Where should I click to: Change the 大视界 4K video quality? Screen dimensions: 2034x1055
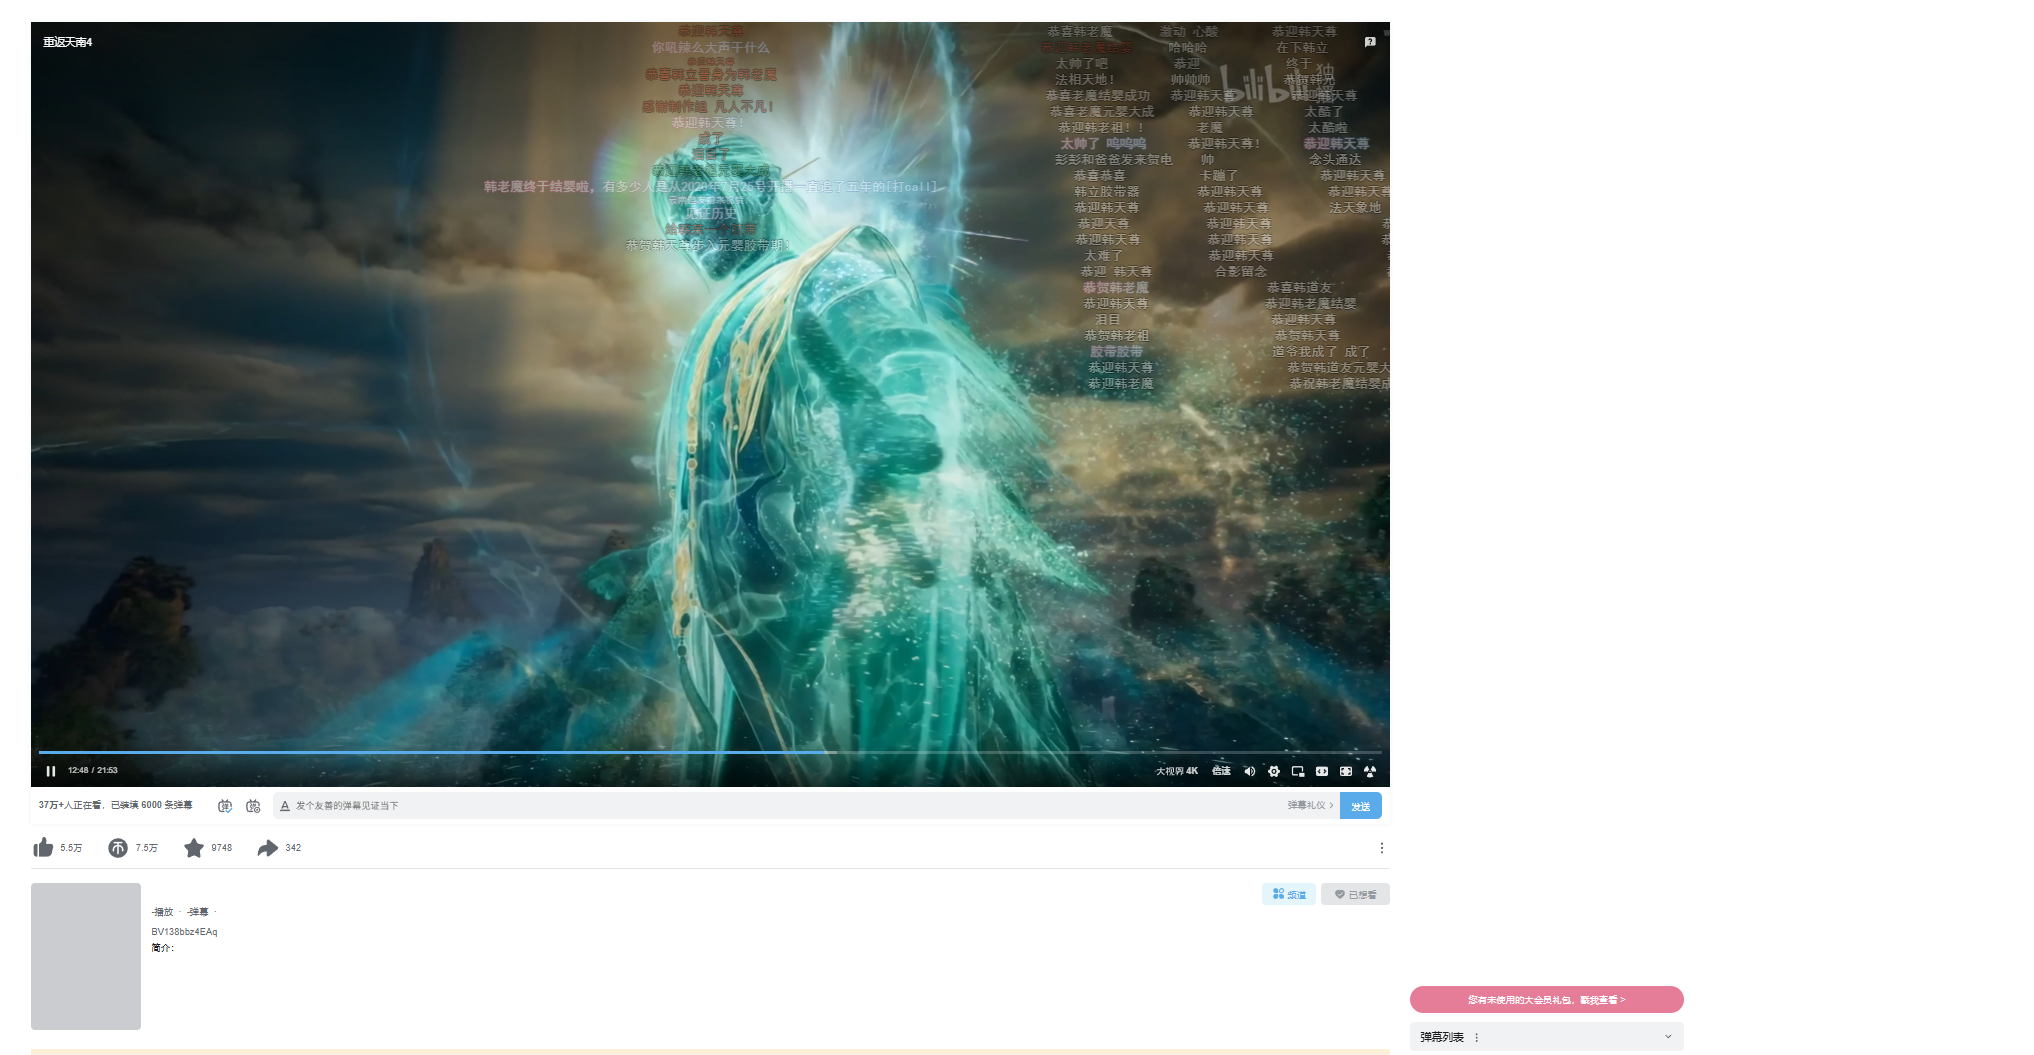[1177, 771]
